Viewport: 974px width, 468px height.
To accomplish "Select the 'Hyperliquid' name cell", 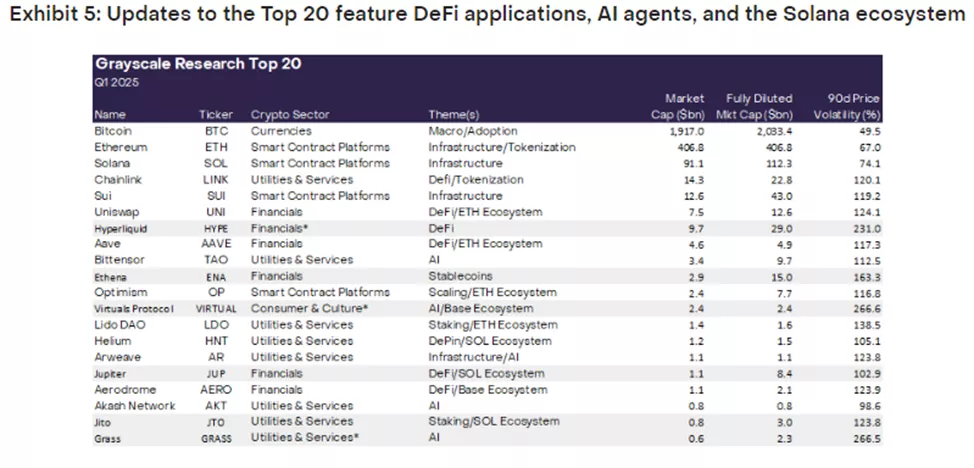I will point(121,228).
